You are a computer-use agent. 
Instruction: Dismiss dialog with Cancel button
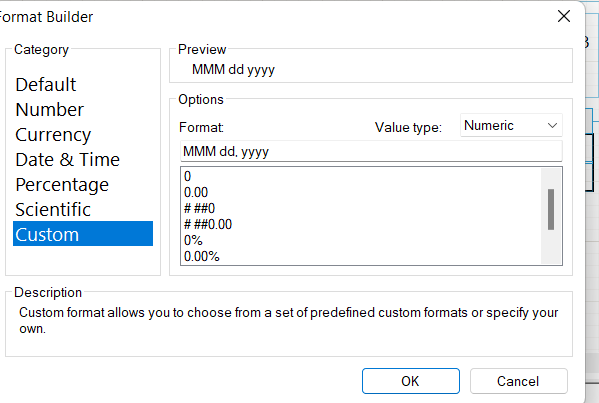pyautogui.click(x=518, y=381)
